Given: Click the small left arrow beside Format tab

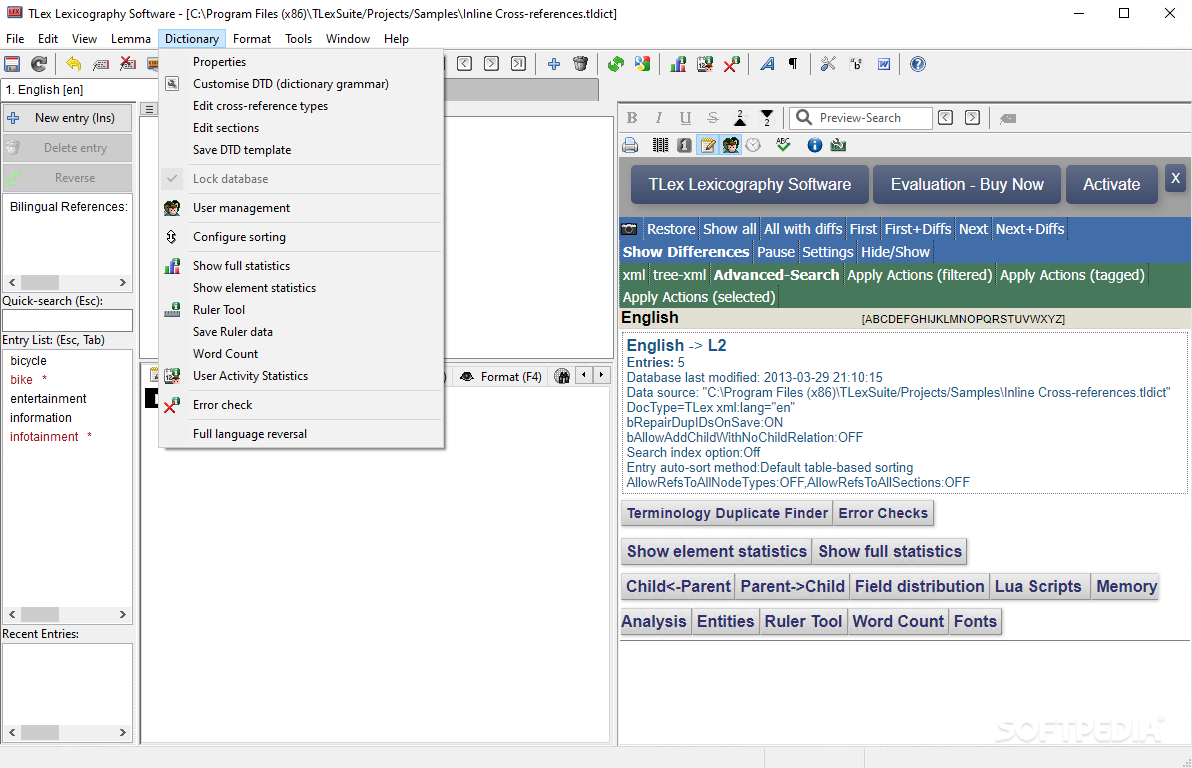Looking at the screenshot, I should click(584, 374).
